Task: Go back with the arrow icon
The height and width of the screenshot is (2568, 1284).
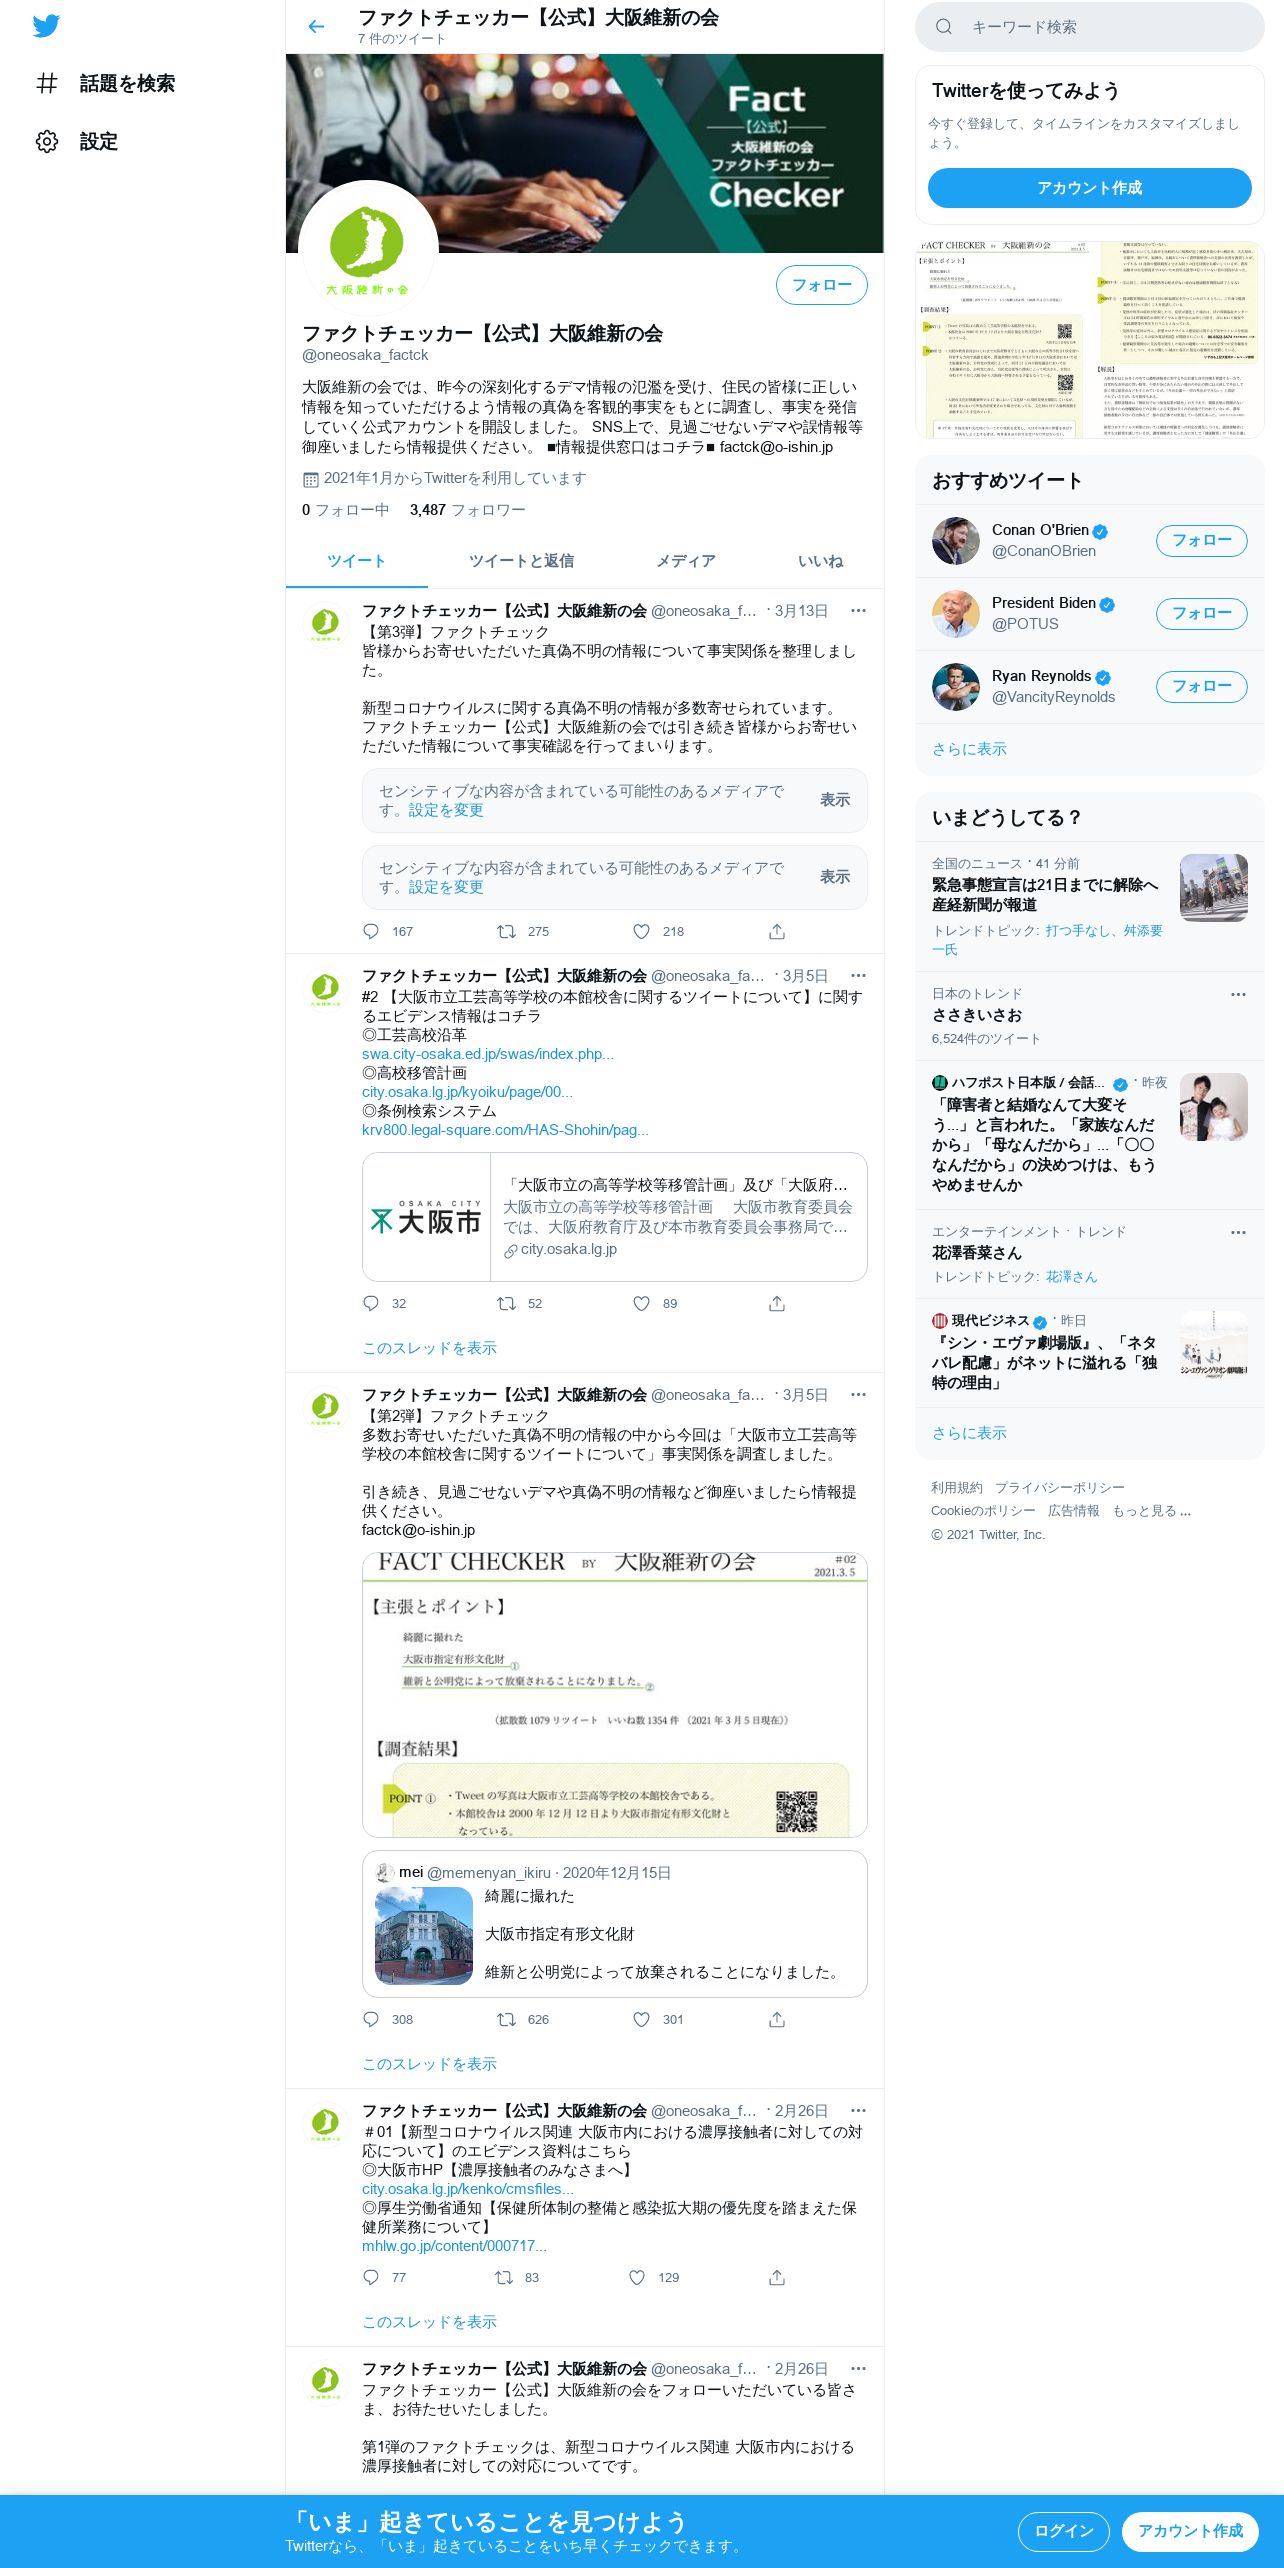Action: point(316,27)
